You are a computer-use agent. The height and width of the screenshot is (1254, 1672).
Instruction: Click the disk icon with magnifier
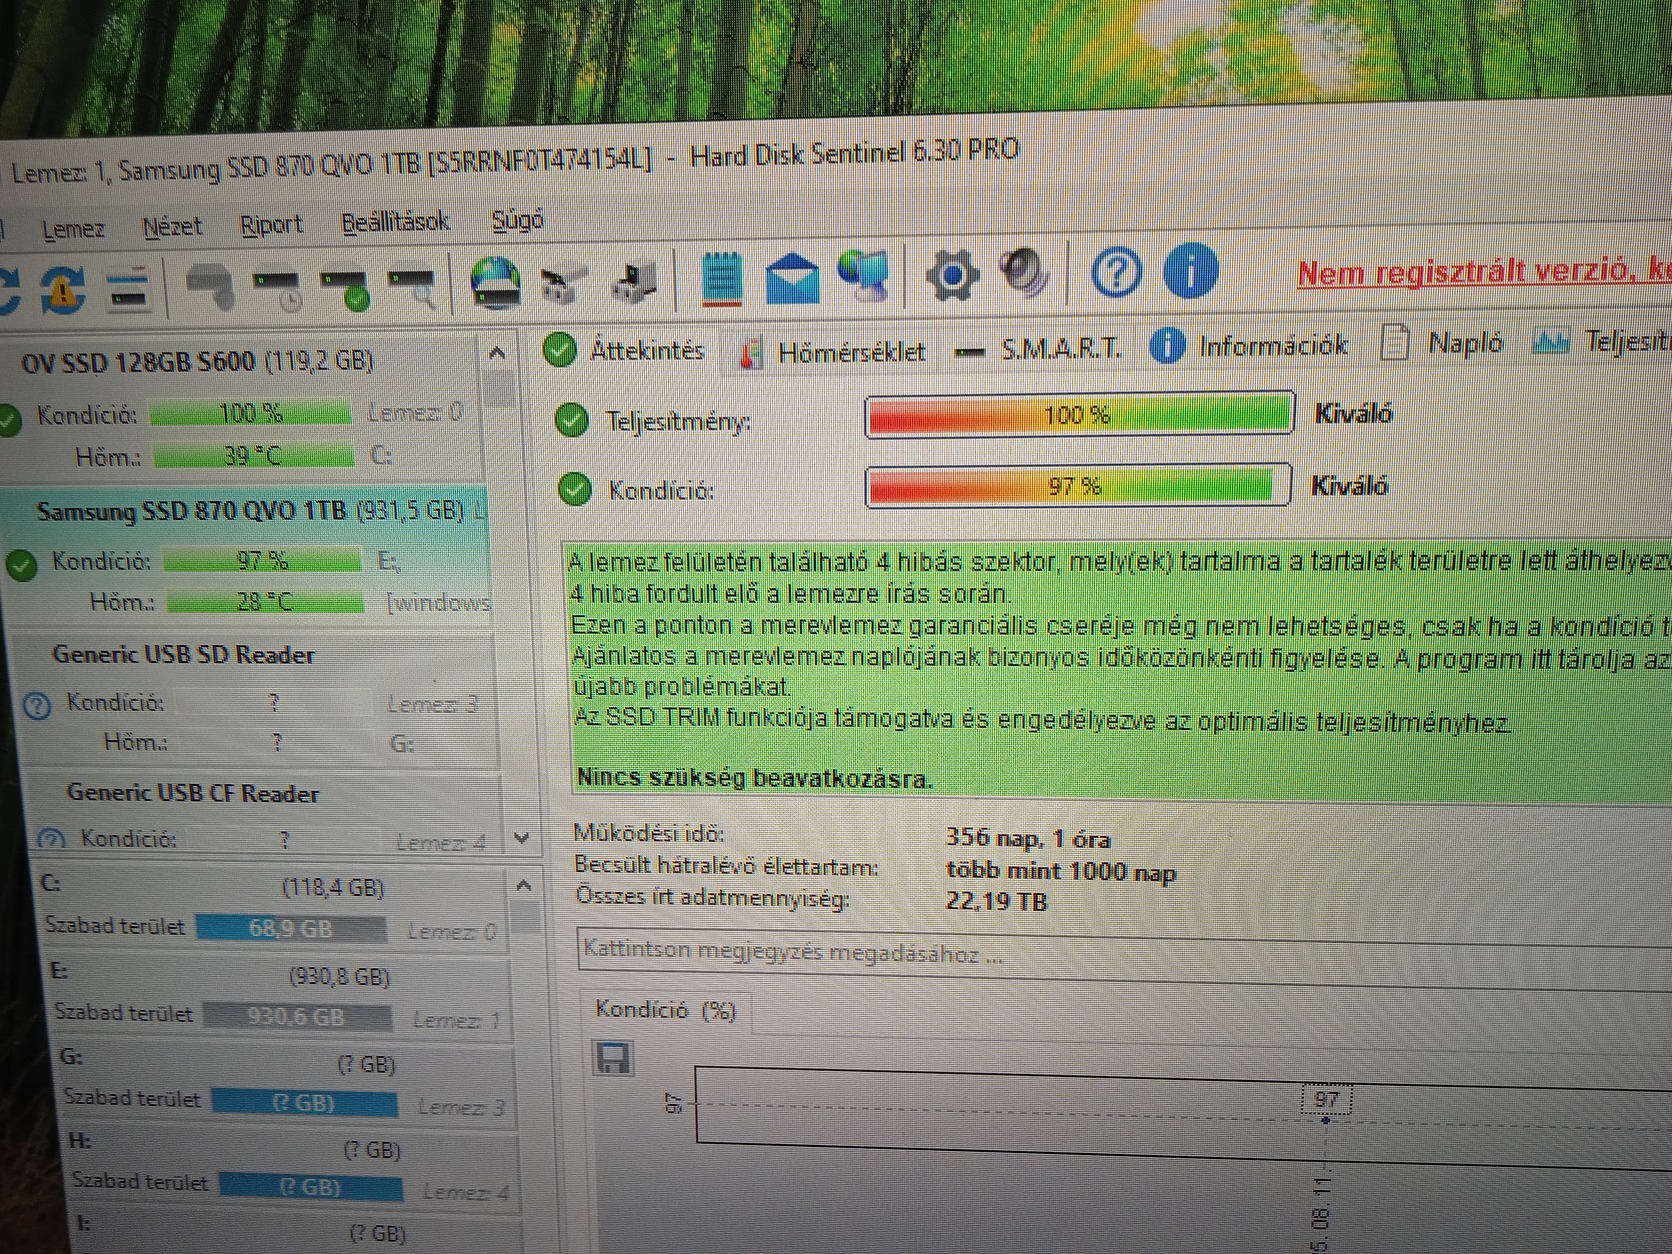click(412, 288)
